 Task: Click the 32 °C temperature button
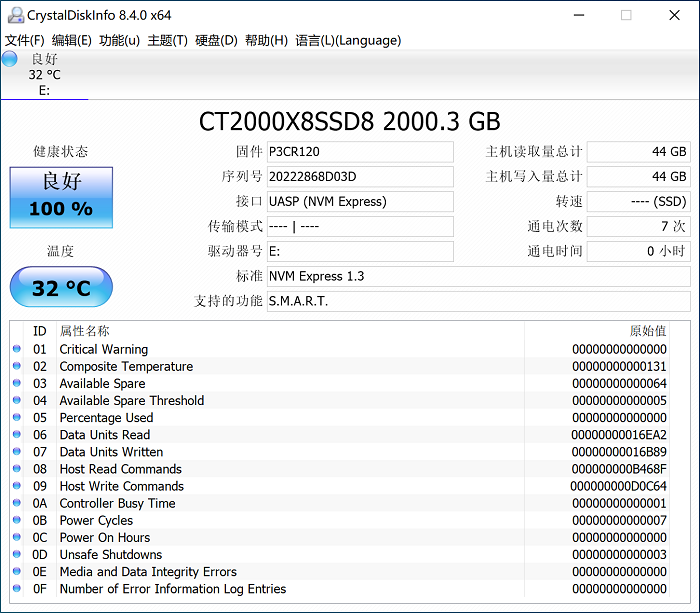pyautogui.click(x=61, y=288)
